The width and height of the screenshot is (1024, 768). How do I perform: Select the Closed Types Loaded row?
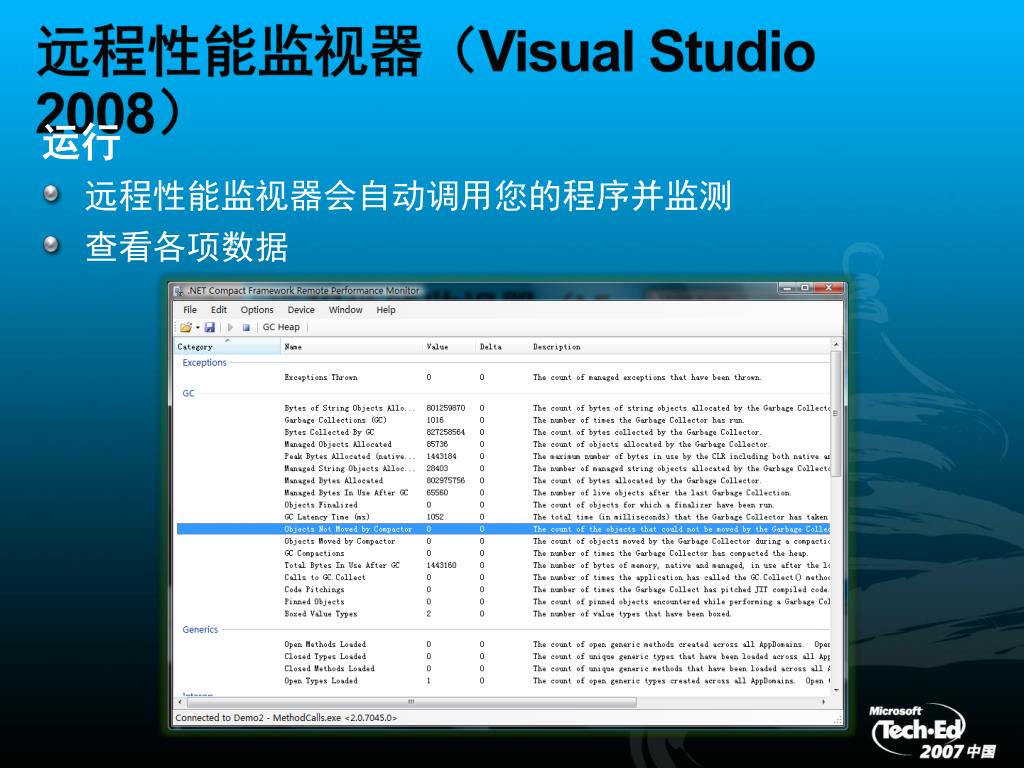tap(504, 656)
